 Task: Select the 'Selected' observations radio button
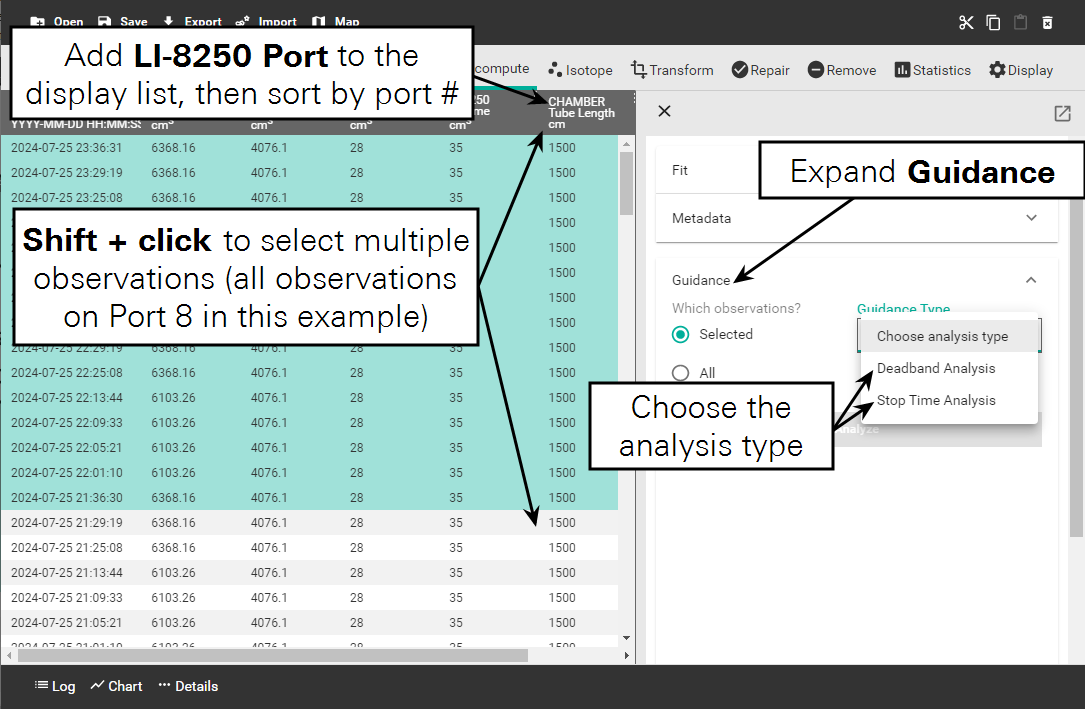[681, 335]
